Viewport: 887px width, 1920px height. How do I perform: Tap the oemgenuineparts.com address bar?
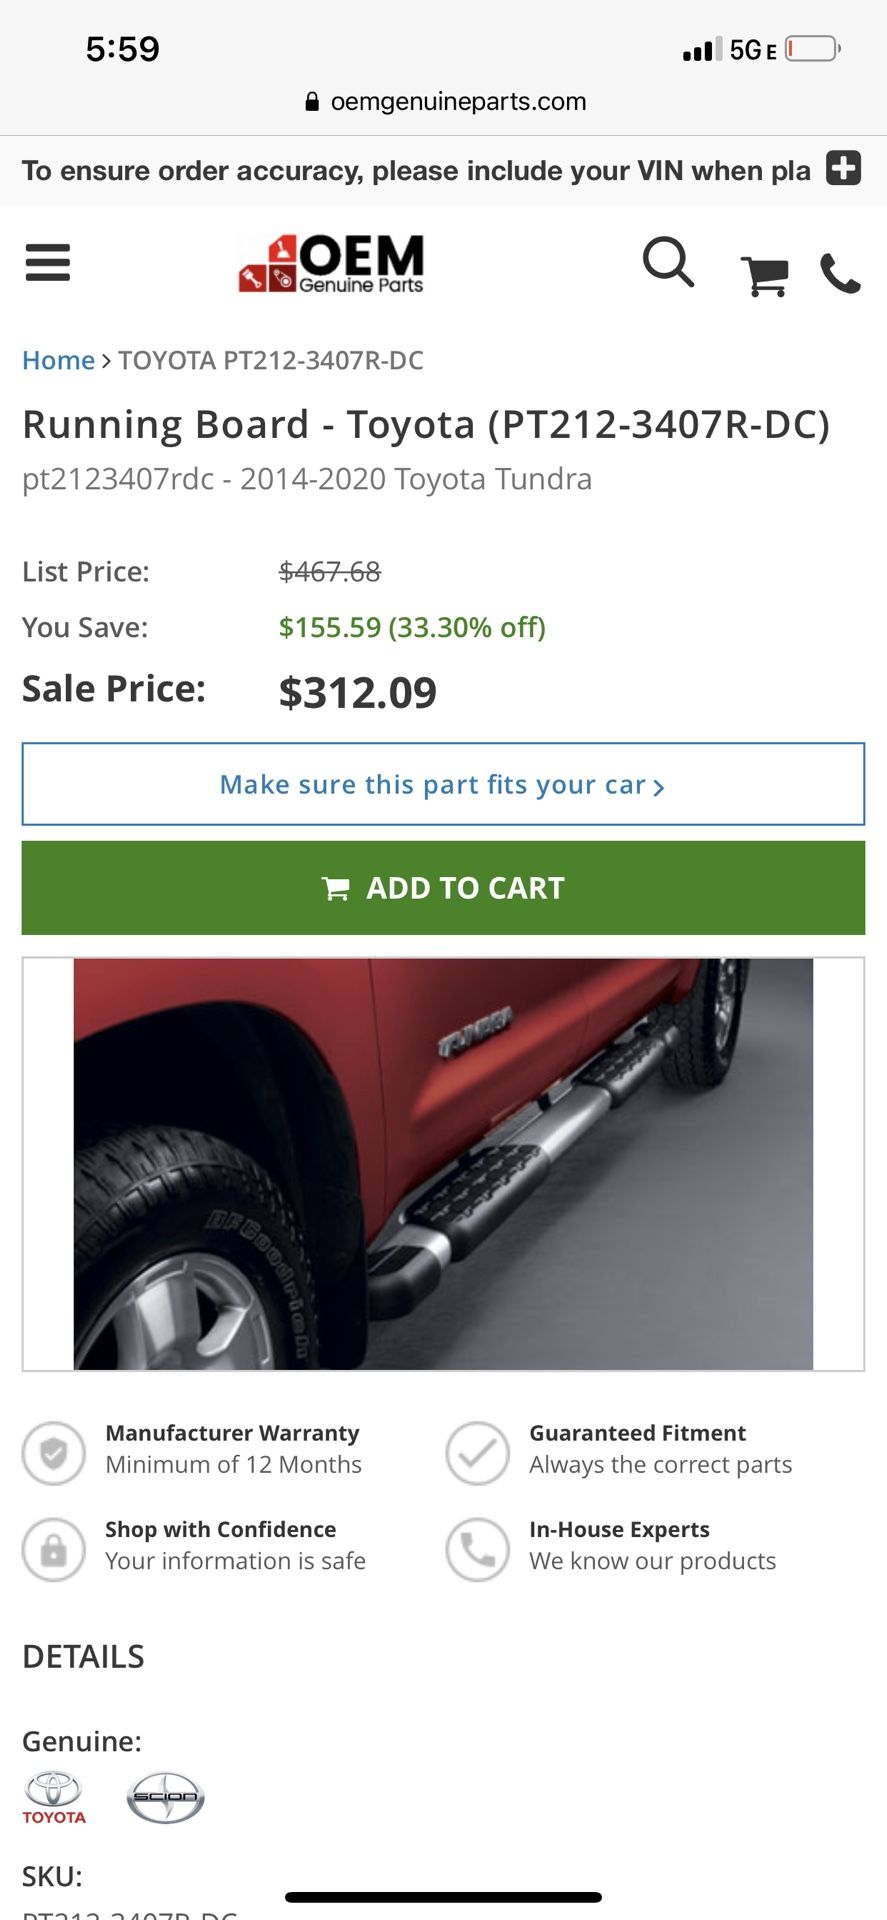pyautogui.click(x=443, y=101)
